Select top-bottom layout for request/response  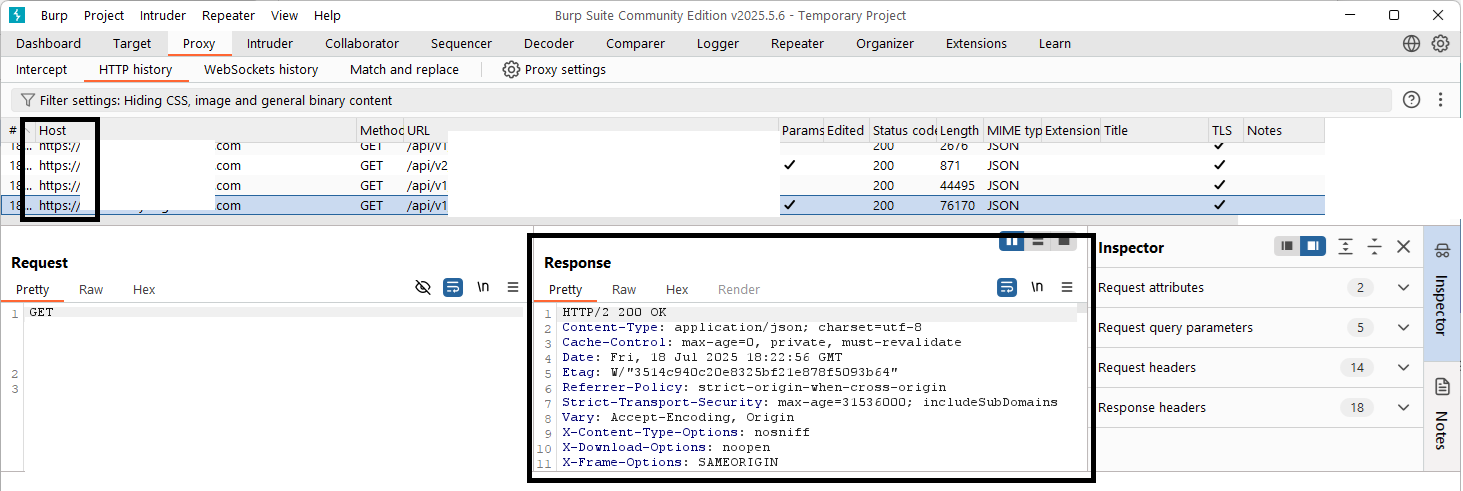(1038, 241)
